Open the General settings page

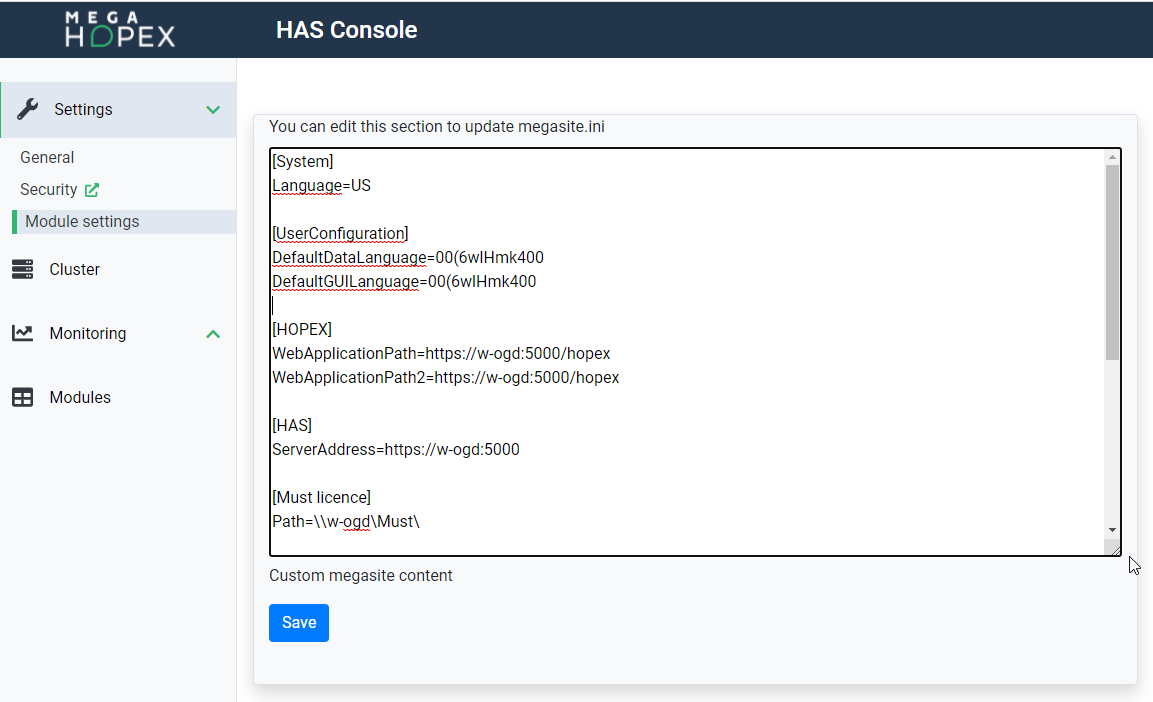47,157
